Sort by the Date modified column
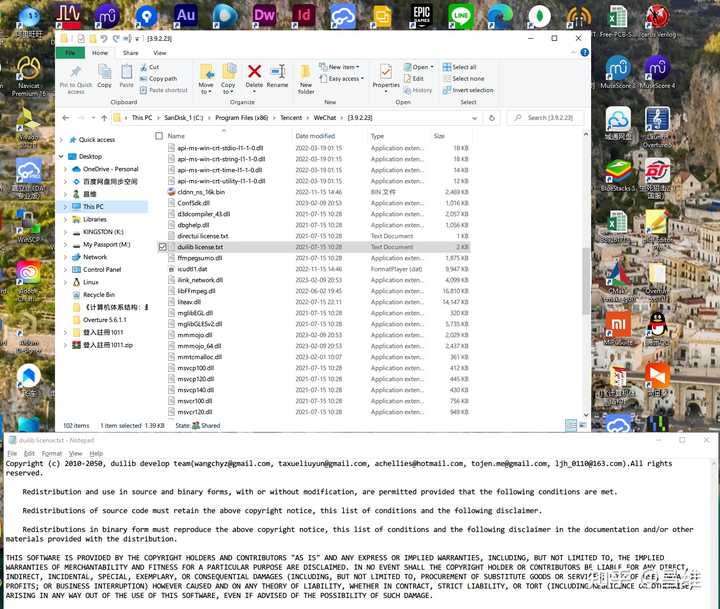The image size is (720, 609). [x=315, y=136]
